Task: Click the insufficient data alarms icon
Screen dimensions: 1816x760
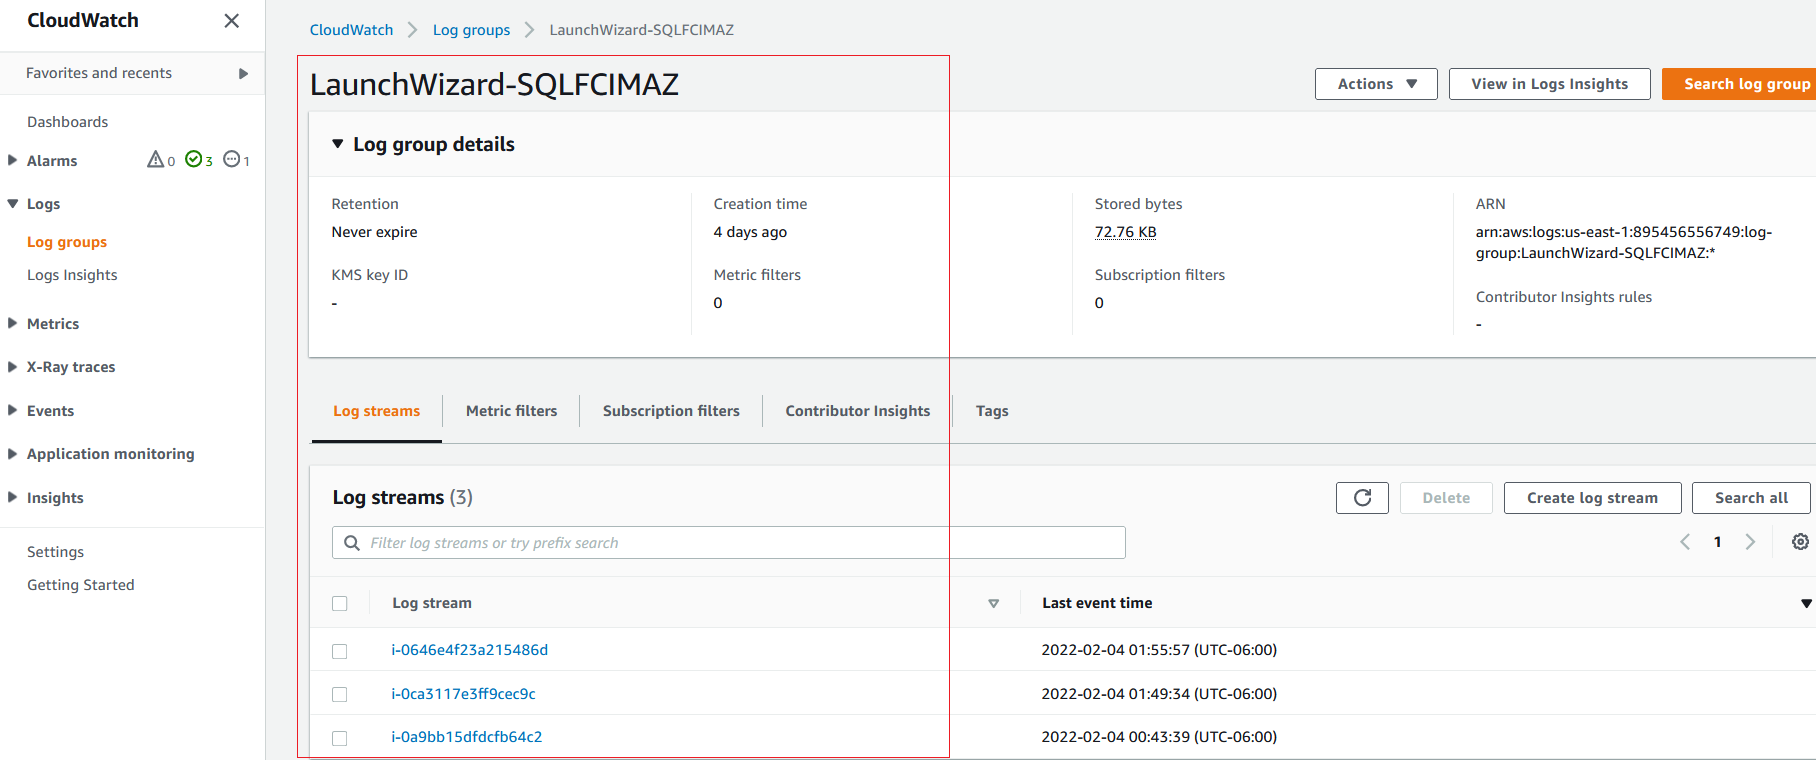Action: (232, 159)
